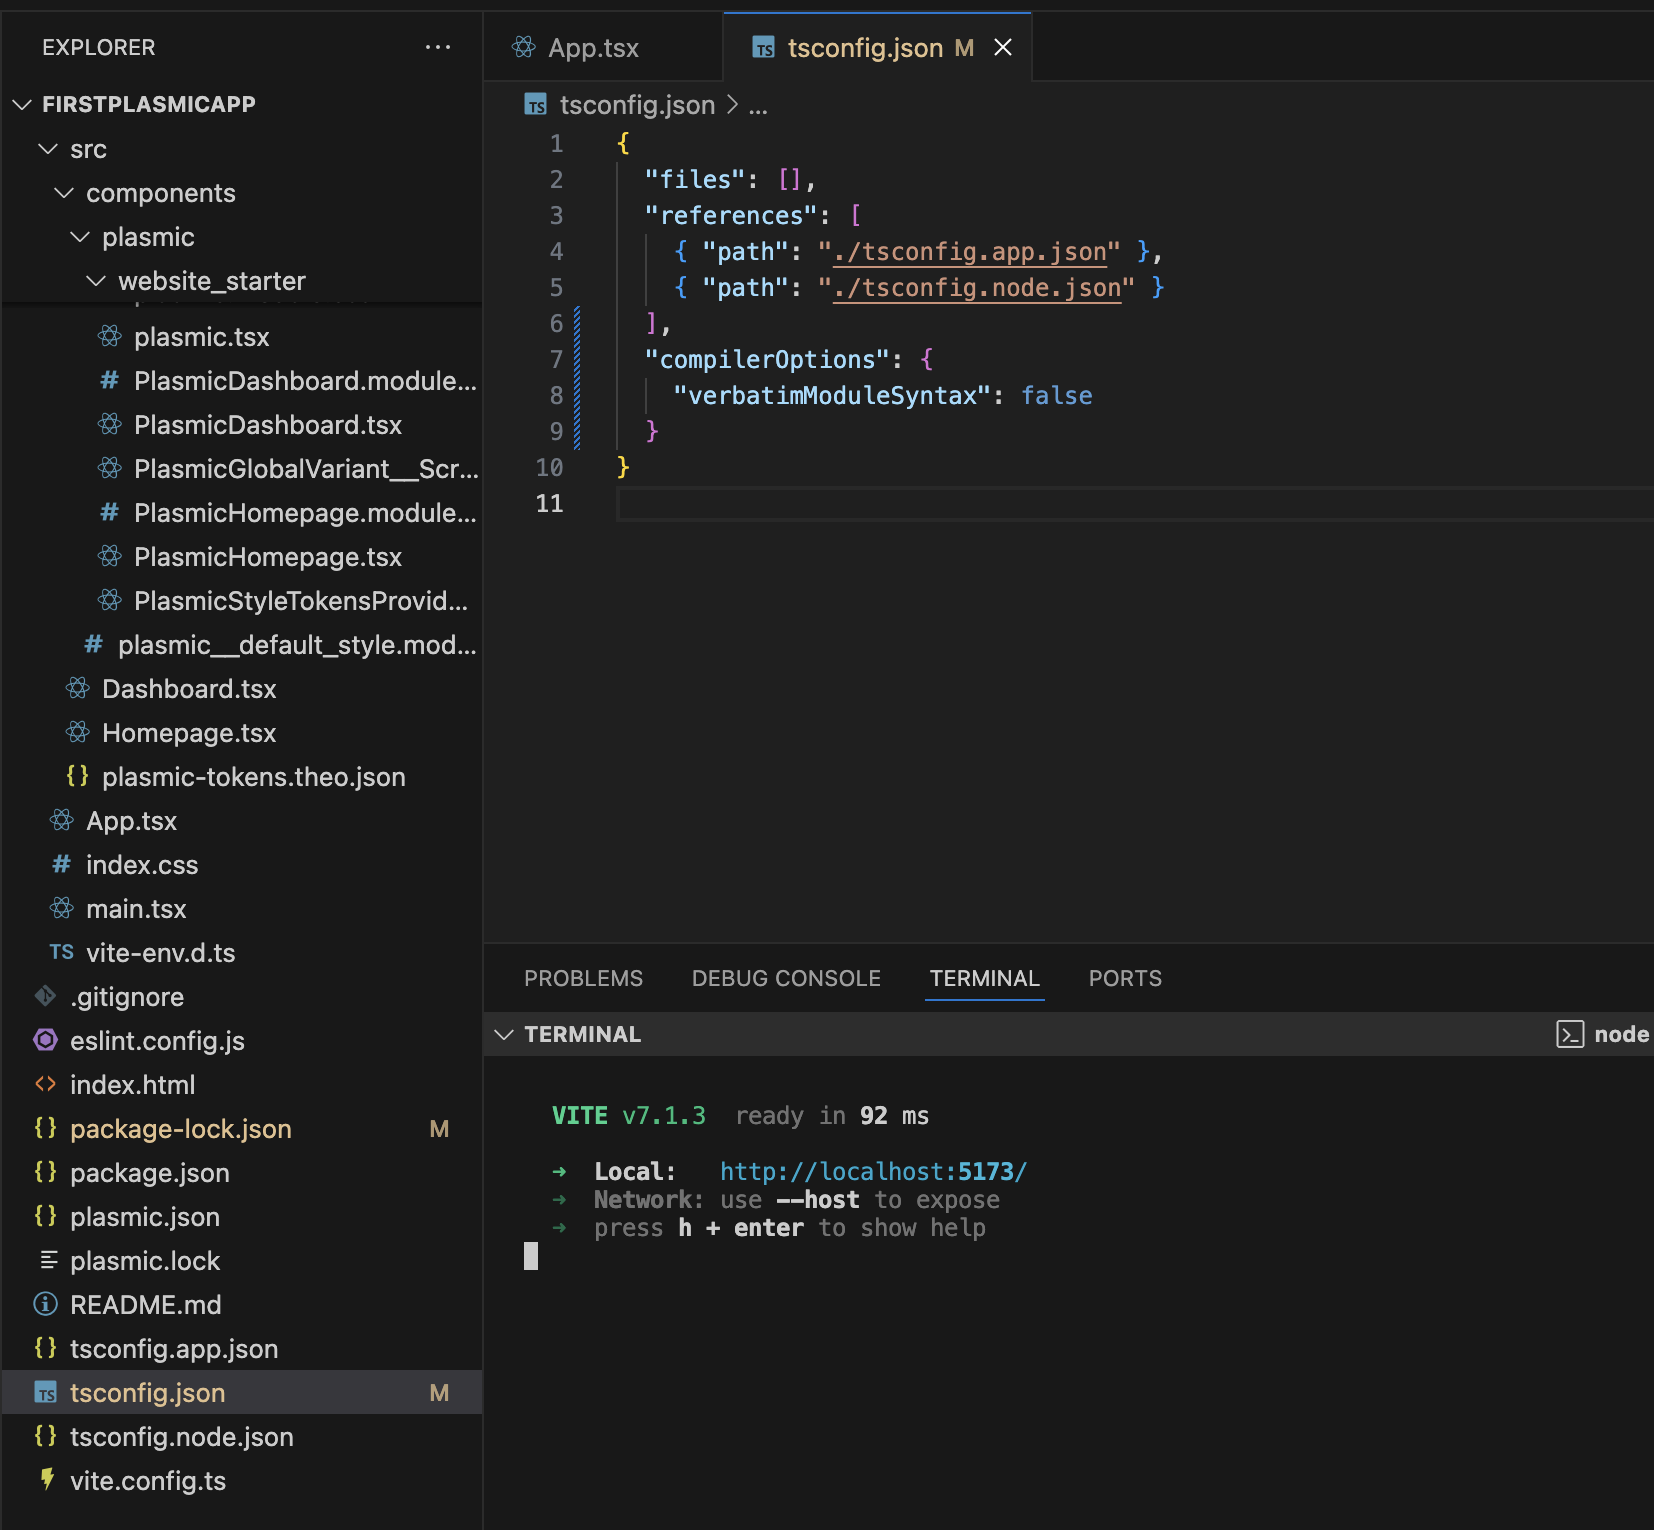Click the lightning icon of vite.config.ts
Viewport: 1654px width, 1530px height.
click(x=46, y=1480)
